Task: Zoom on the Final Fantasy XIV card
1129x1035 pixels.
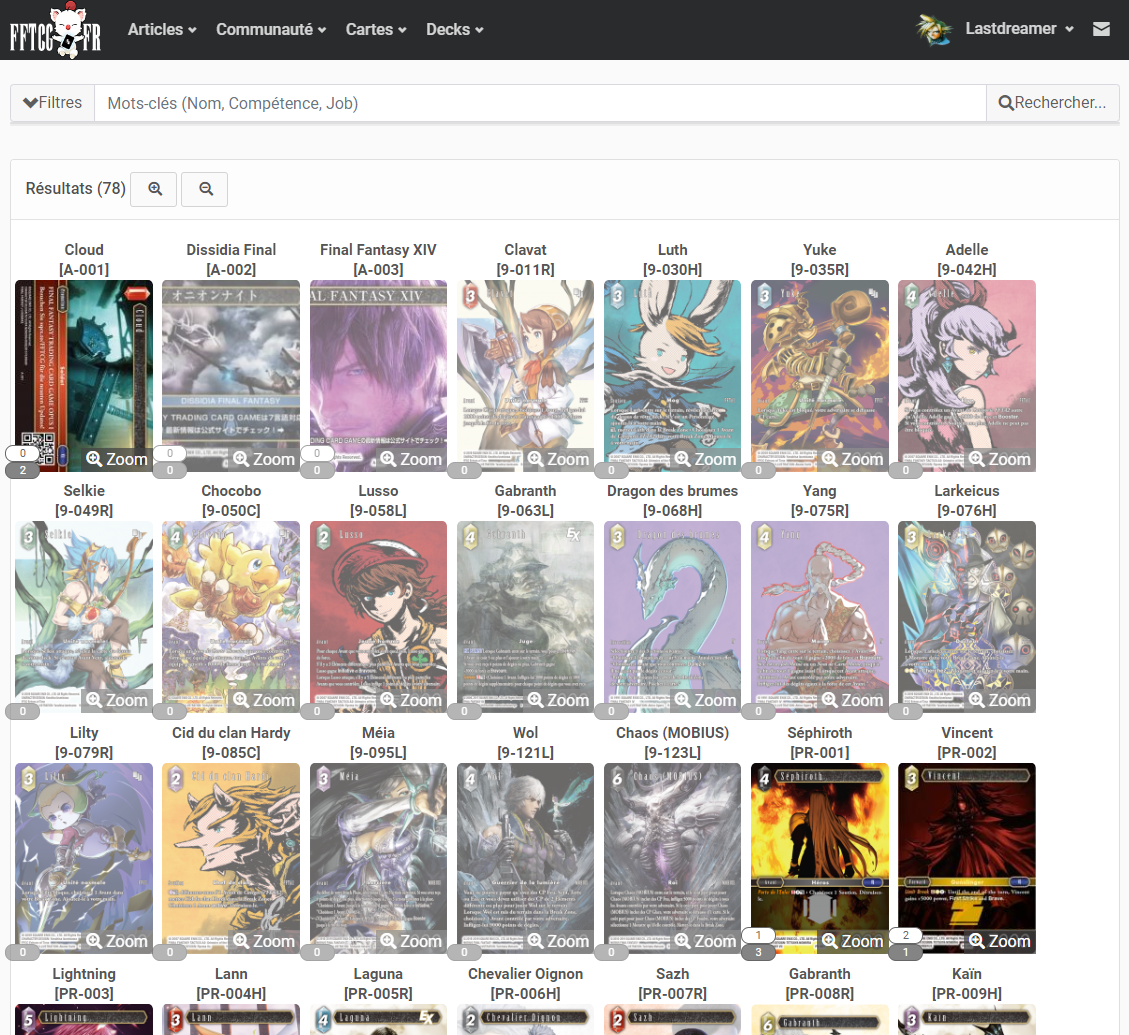Action: [411, 459]
